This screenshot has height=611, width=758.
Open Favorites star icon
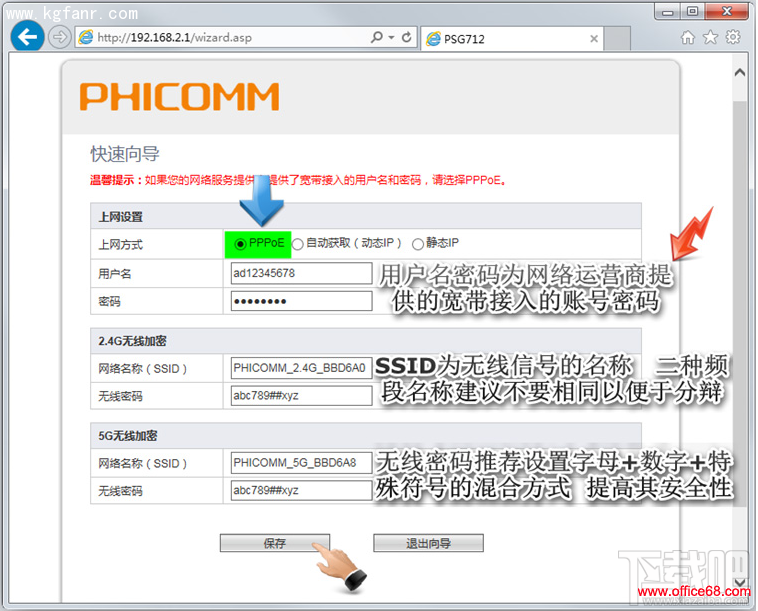(x=710, y=37)
